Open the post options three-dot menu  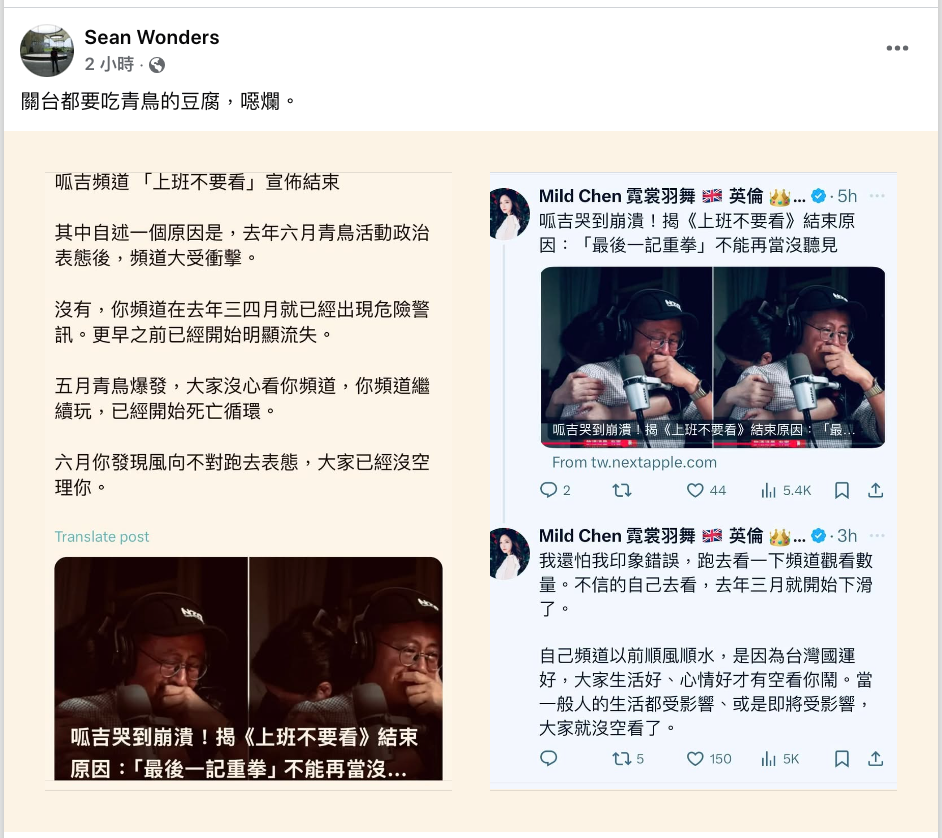coord(897,48)
